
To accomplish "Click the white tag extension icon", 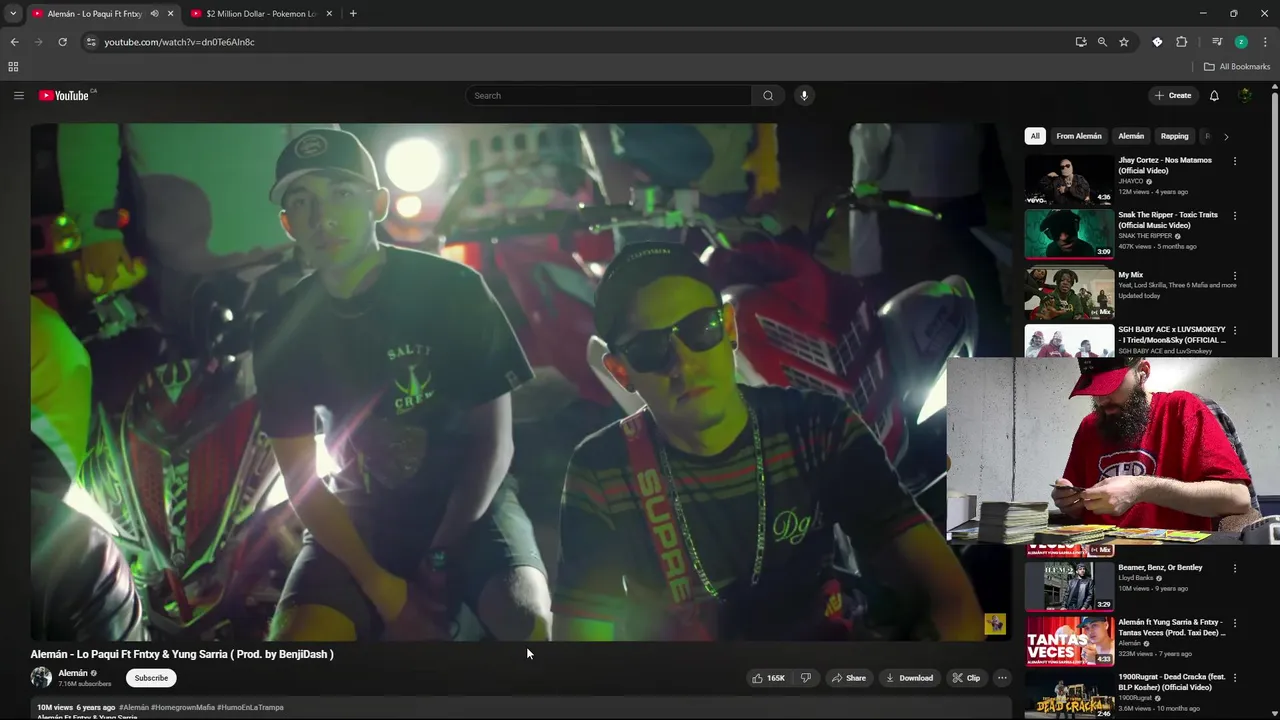I will point(1157,42).
